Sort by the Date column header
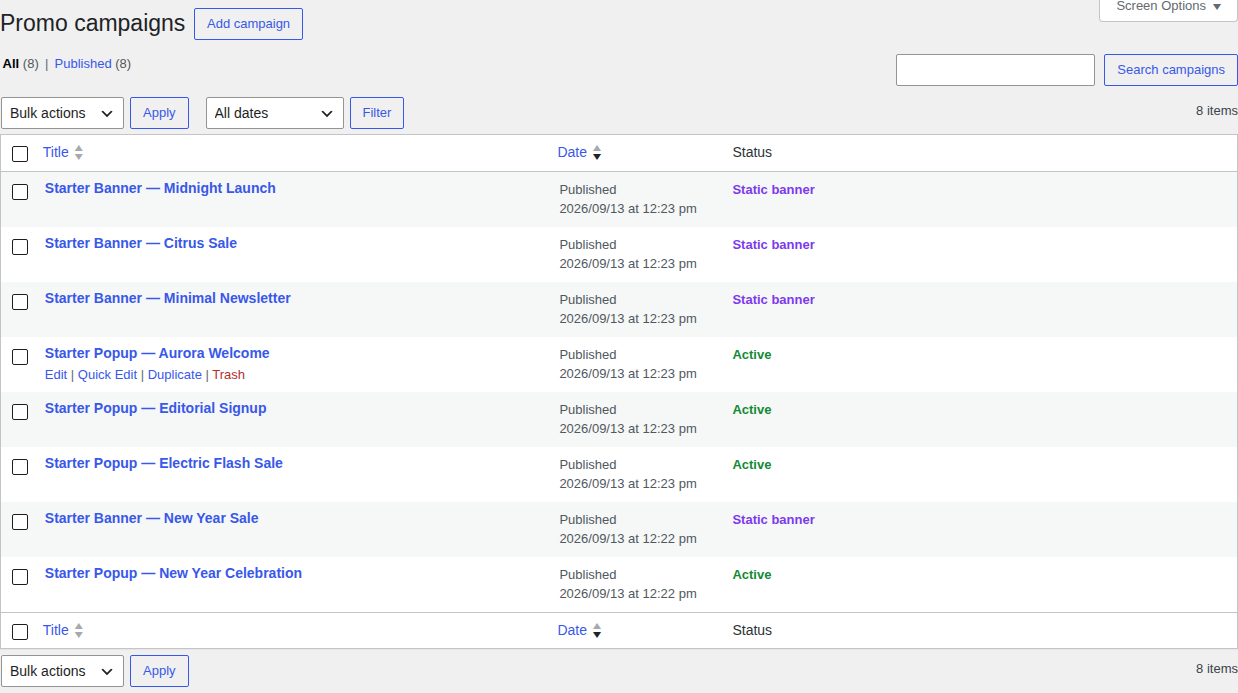This screenshot has width=1238, height=693. click(x=572, y=152)
